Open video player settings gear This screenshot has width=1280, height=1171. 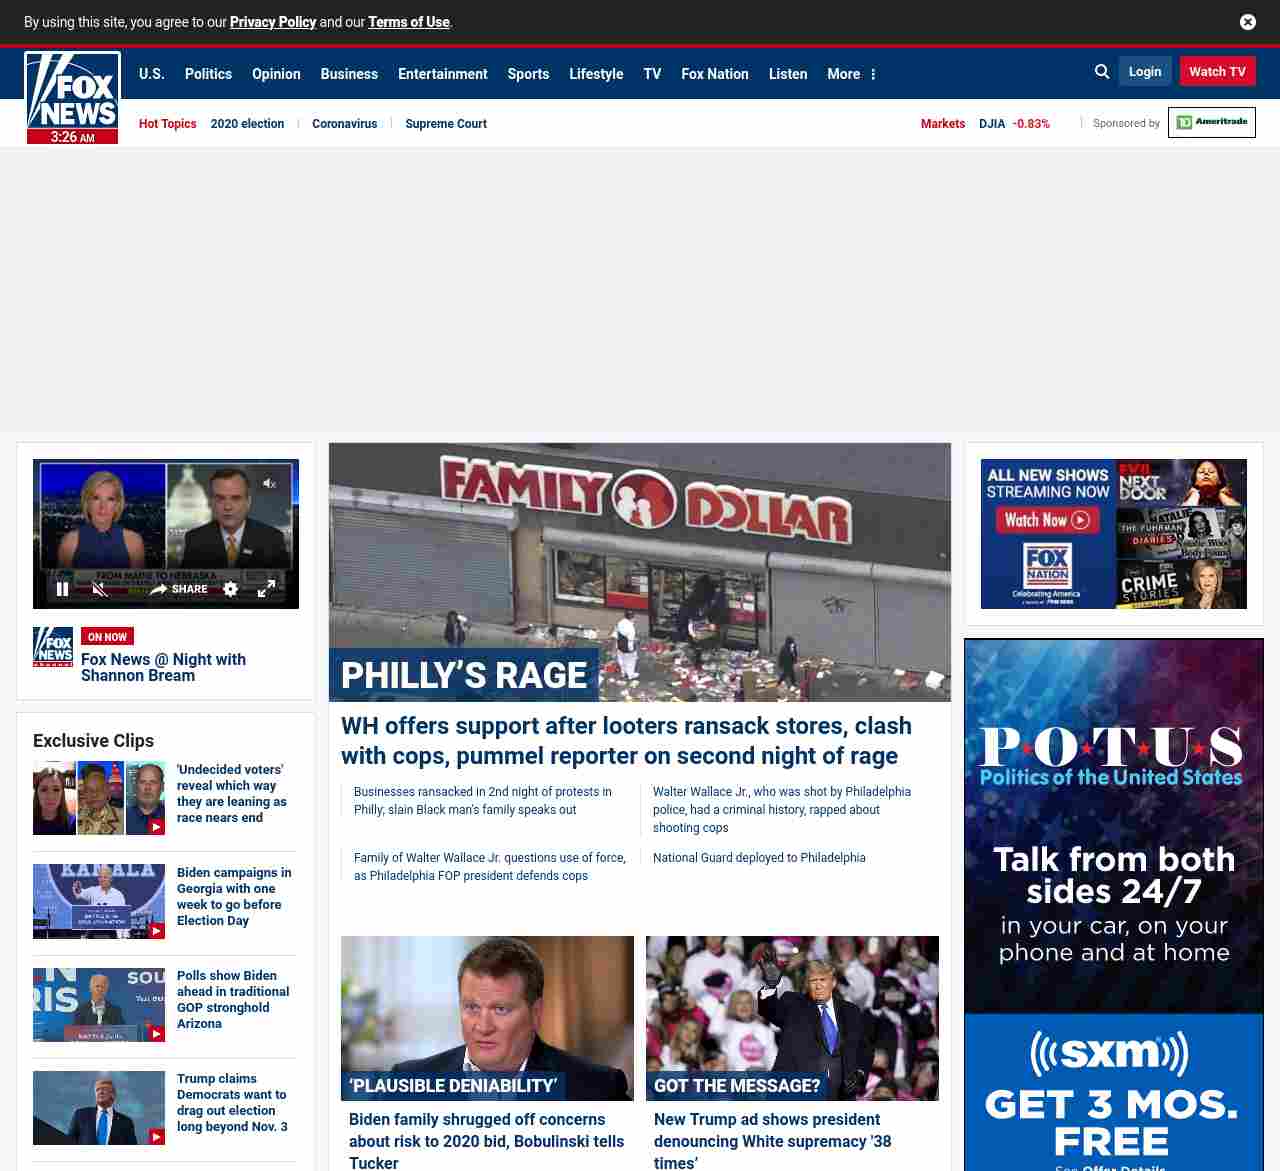coord(231,589)
